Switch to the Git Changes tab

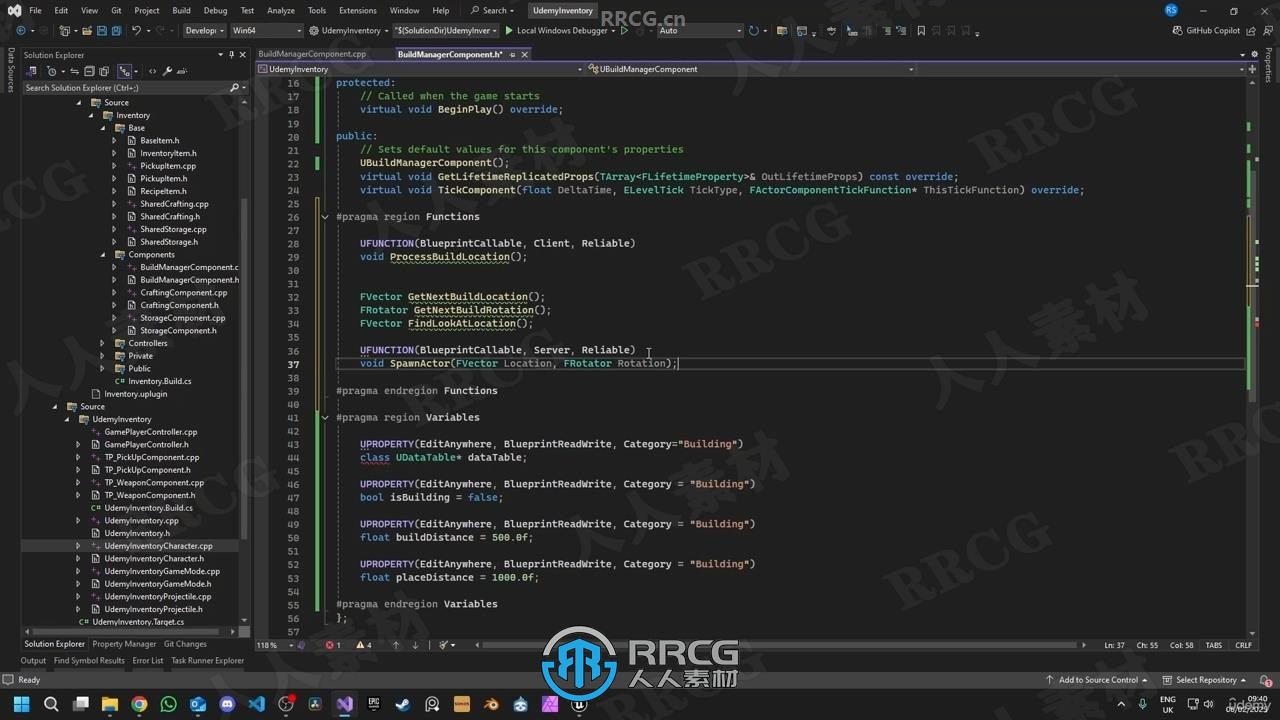coord(185,644)
